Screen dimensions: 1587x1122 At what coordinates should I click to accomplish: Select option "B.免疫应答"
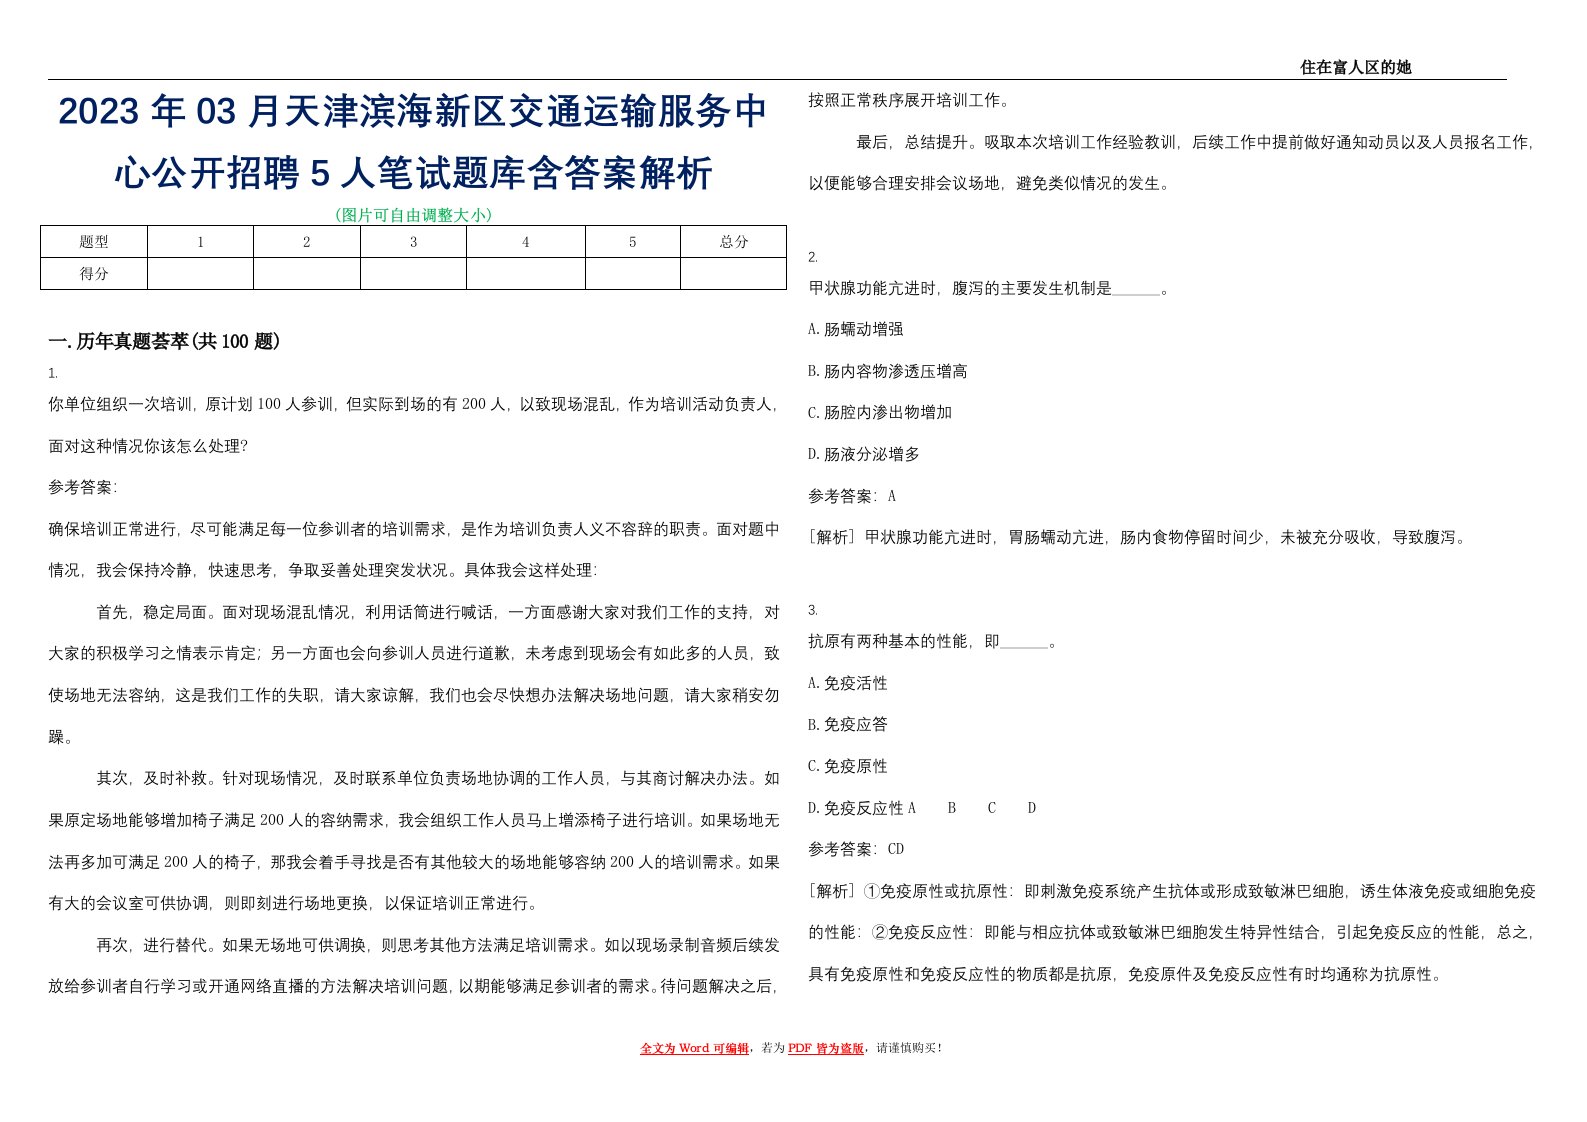[848, 724]
